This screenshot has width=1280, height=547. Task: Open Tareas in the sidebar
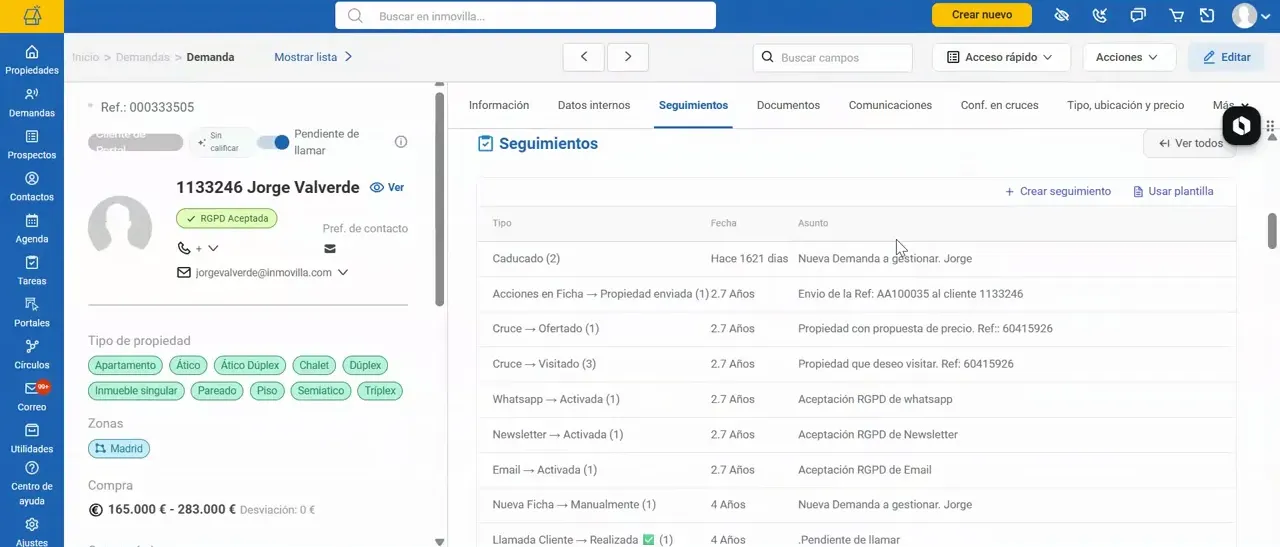tap(32, 270)
